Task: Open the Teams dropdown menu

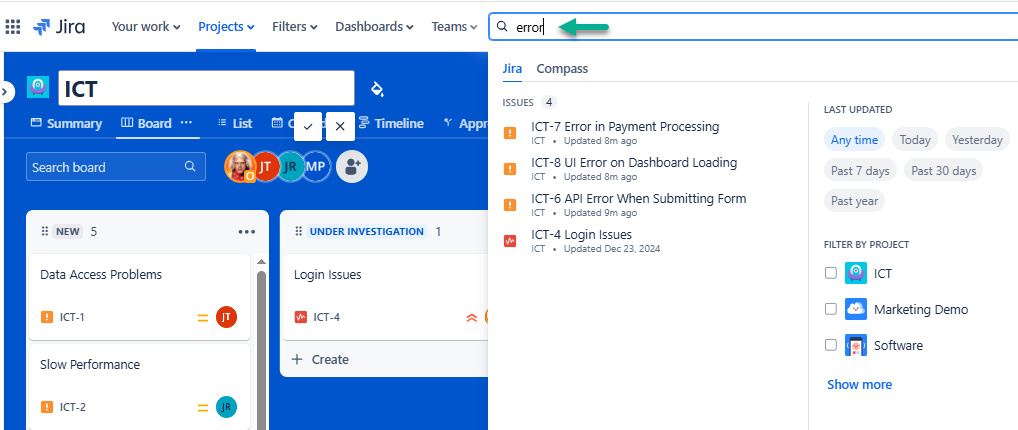Action: click(x=454, y=27)
